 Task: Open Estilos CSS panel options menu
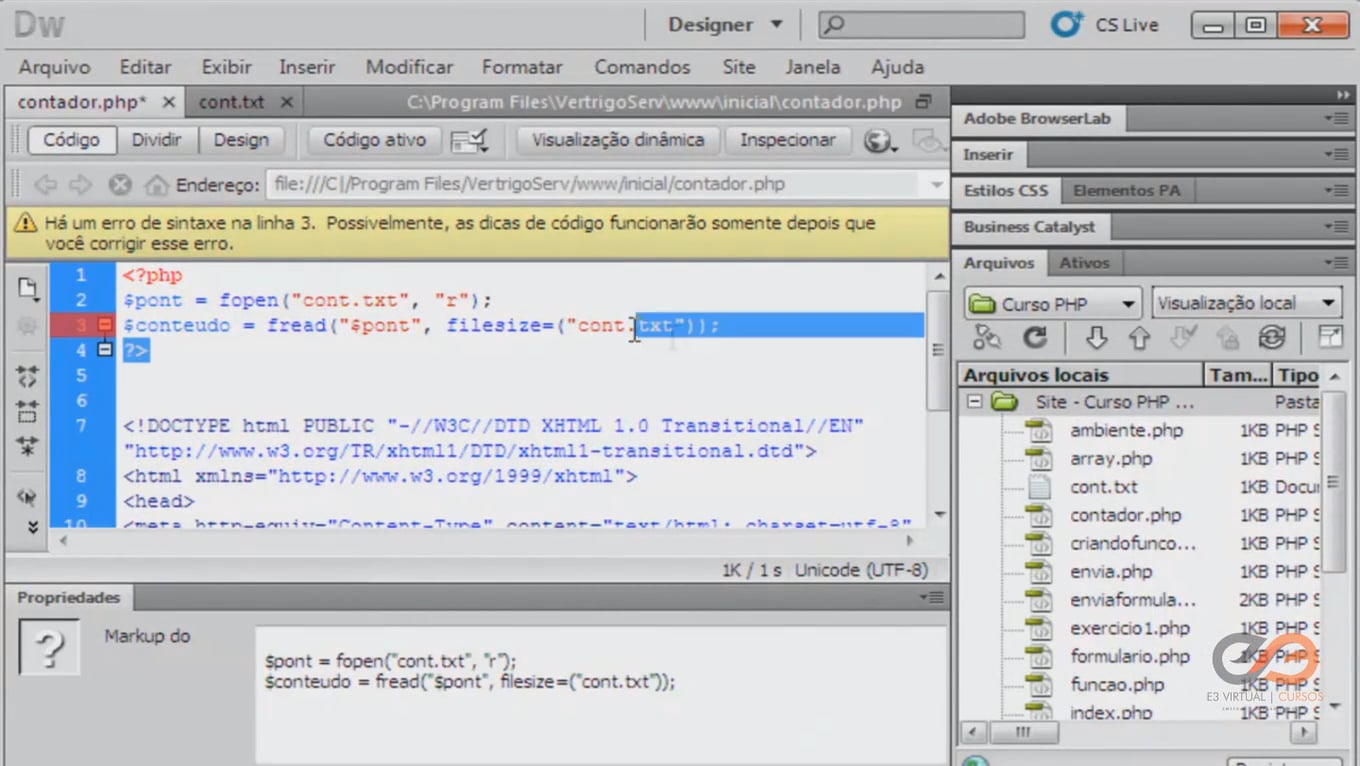(1335, 190)
